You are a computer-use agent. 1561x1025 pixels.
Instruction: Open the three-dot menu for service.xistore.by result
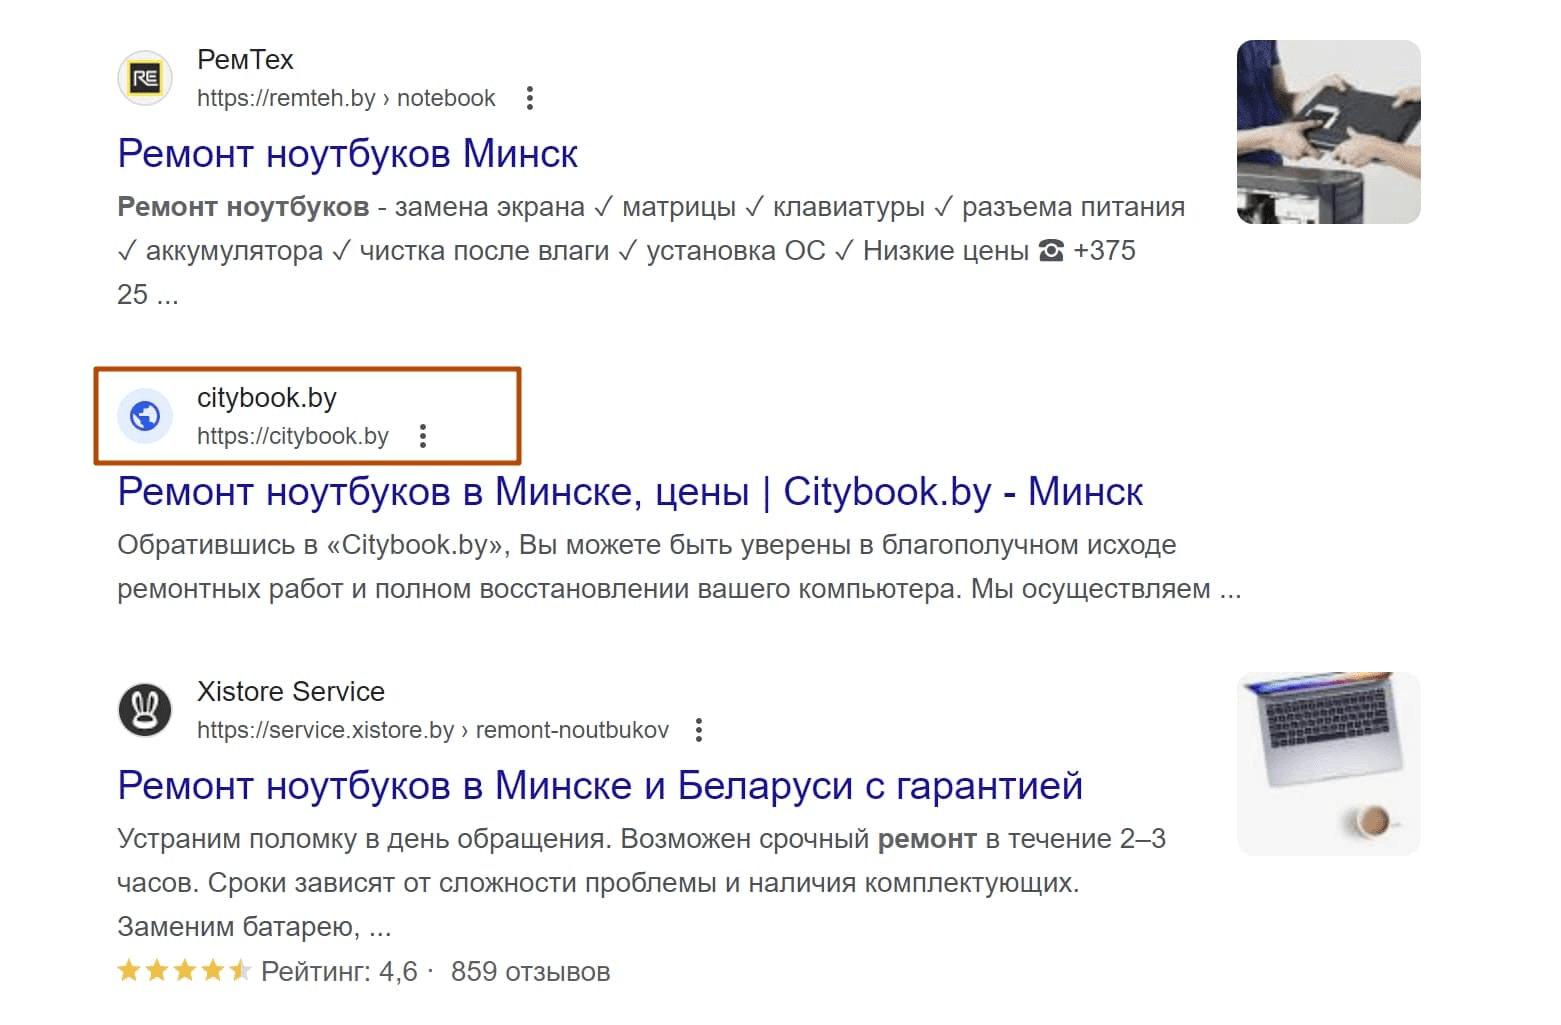tap(699, 730)
